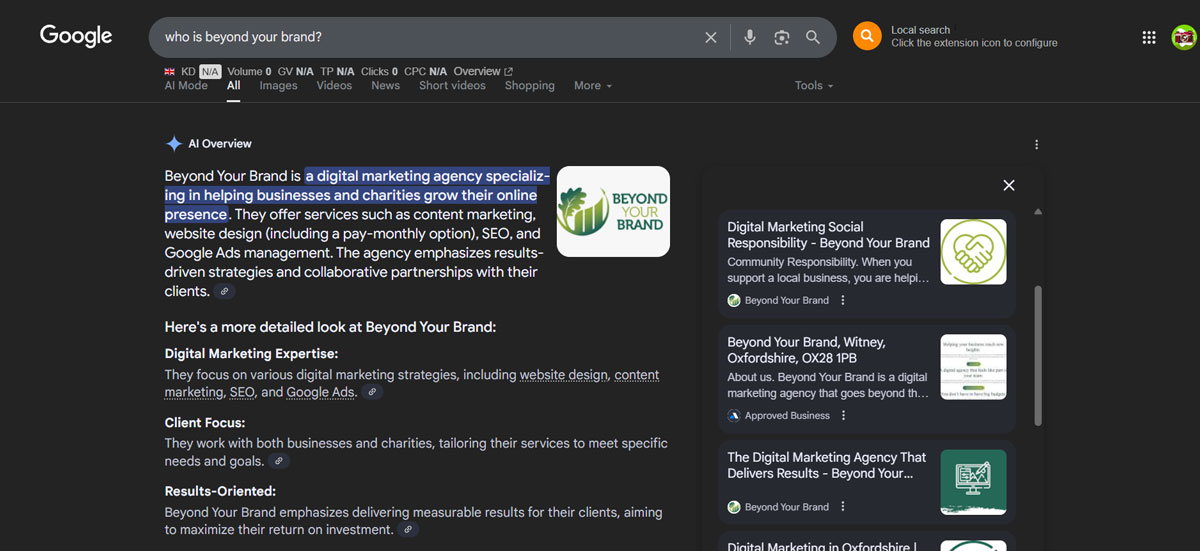
Task: Click the UK flag country icon
Action: coord(170,71)
